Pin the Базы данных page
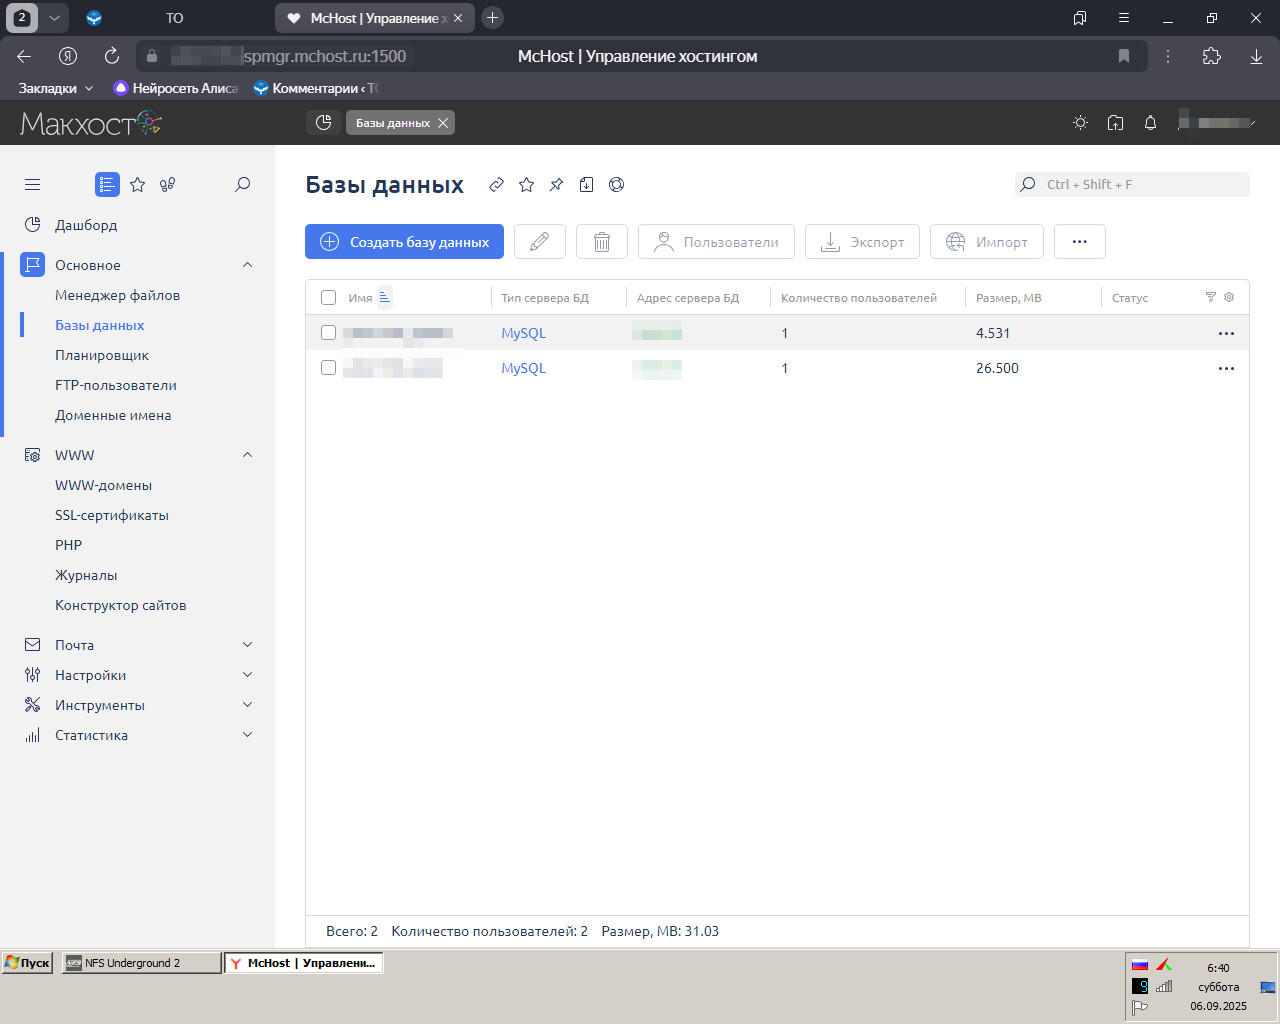The image size is (1280, 1024). pyautogui.click(x=556, y=184)
